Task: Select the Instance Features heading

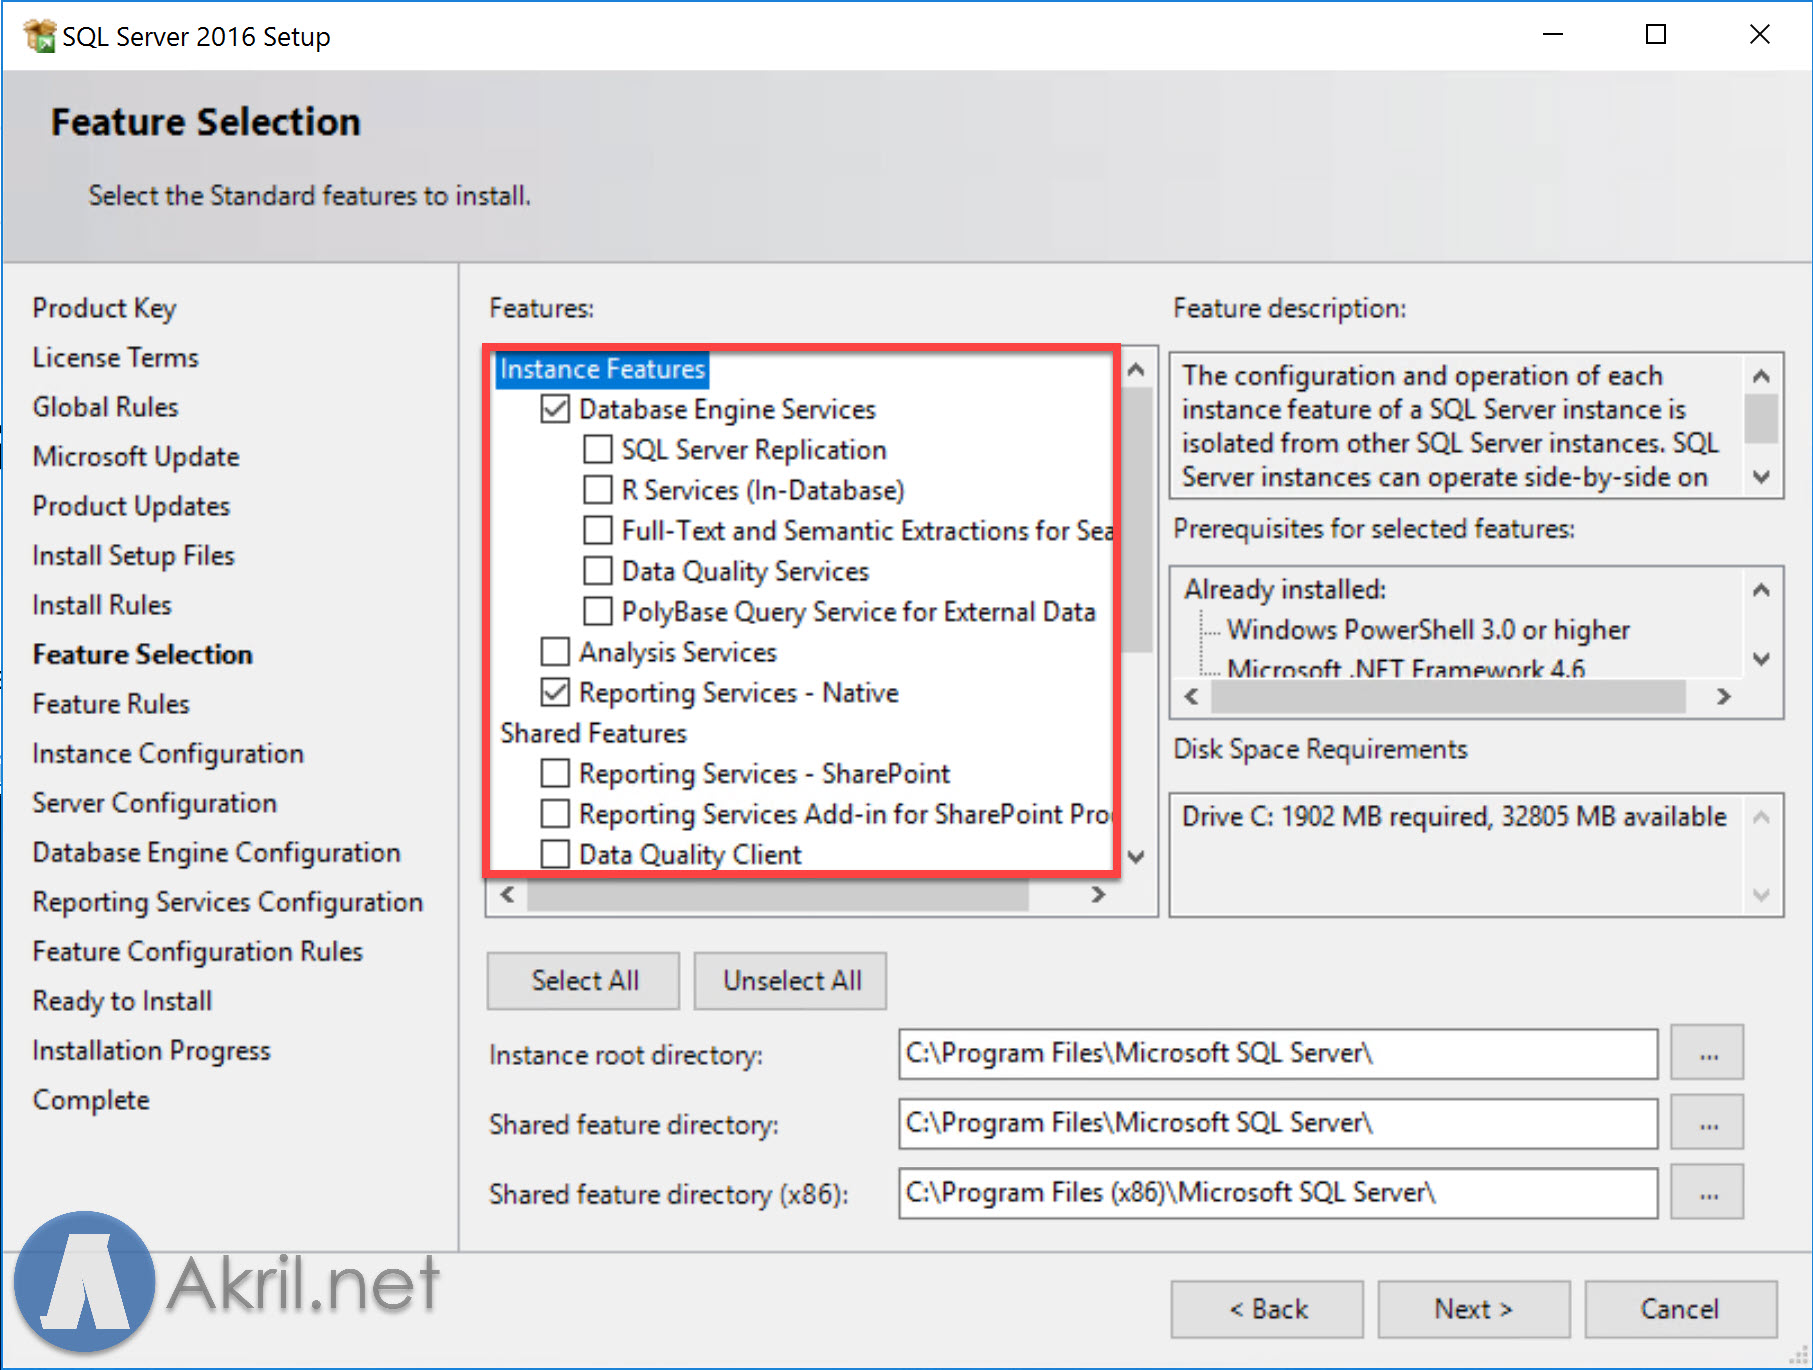Action: pos(601,369)
